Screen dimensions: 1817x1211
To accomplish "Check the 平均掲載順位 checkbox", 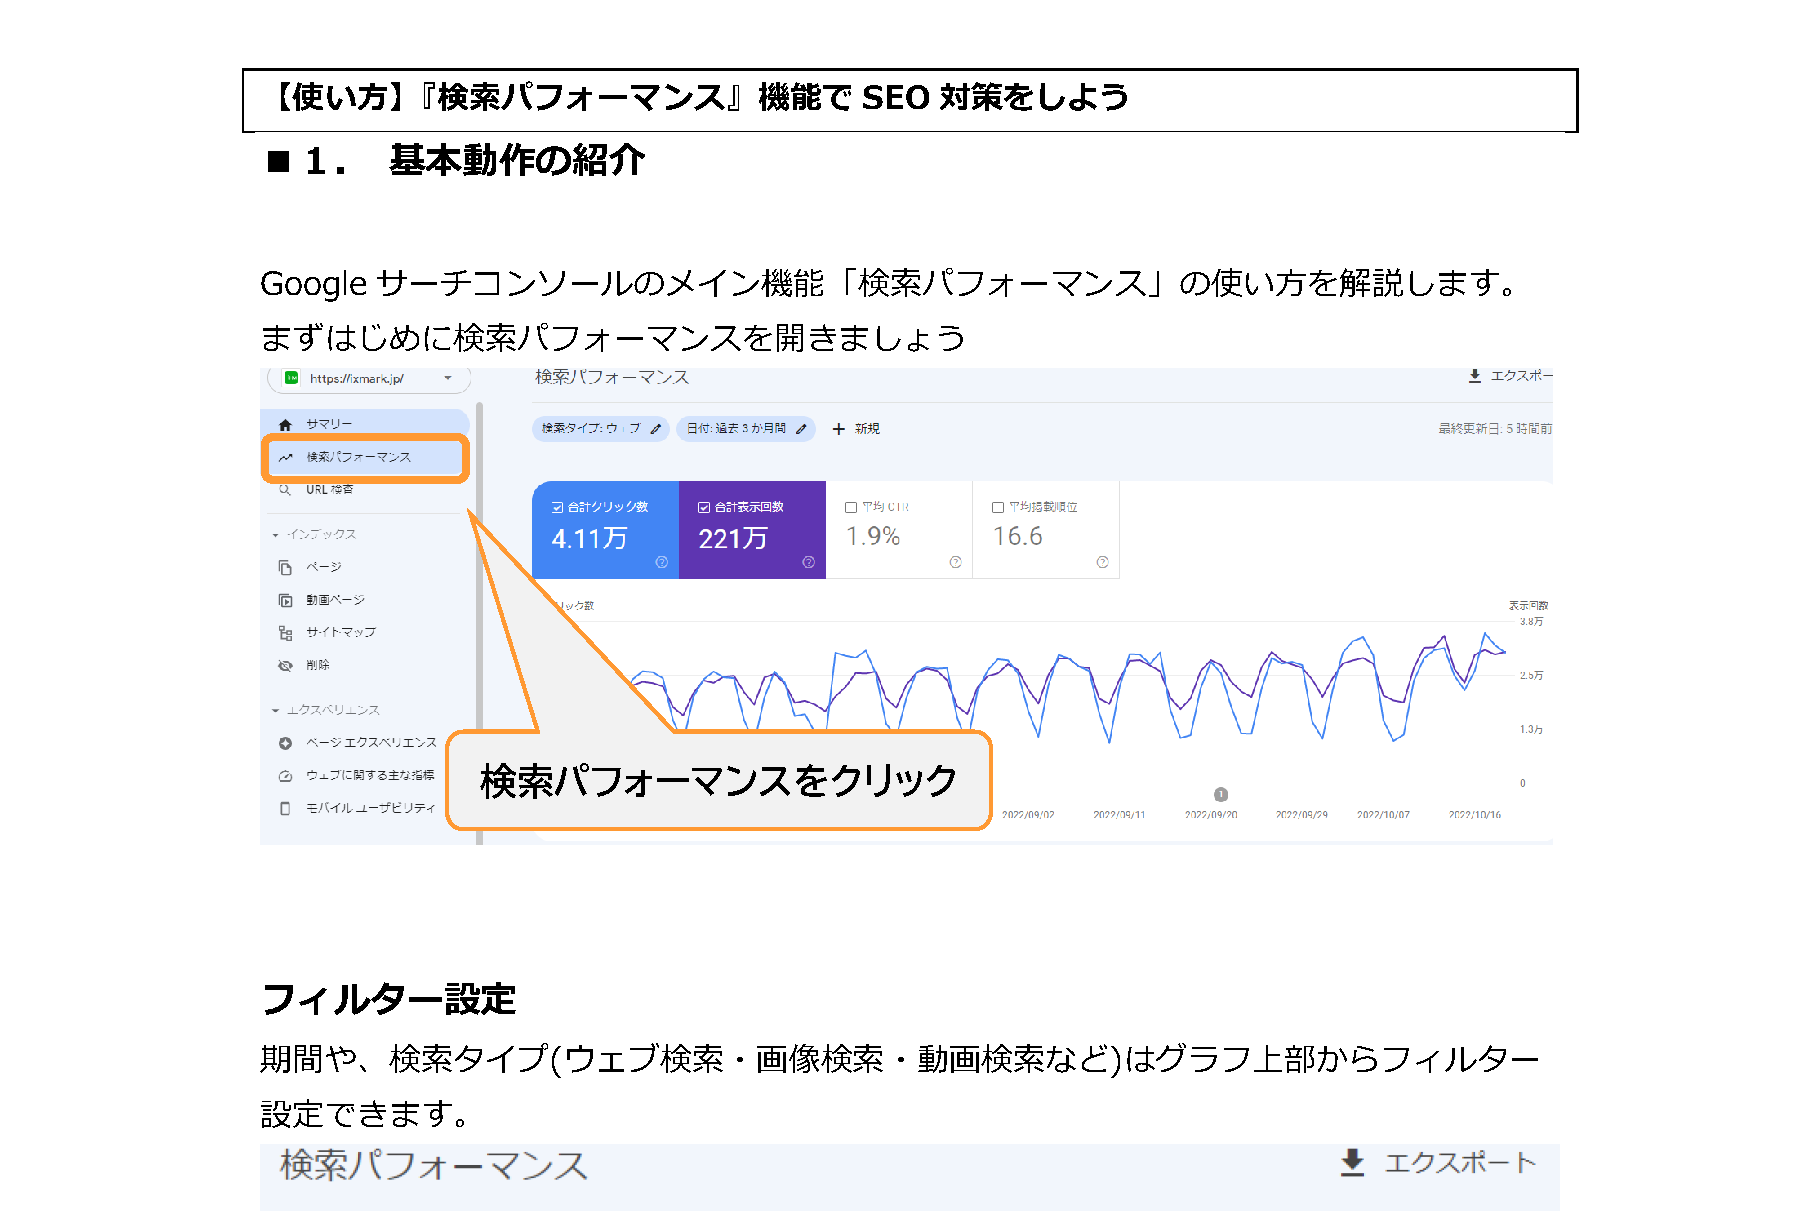I will click(x=997, y=507).
